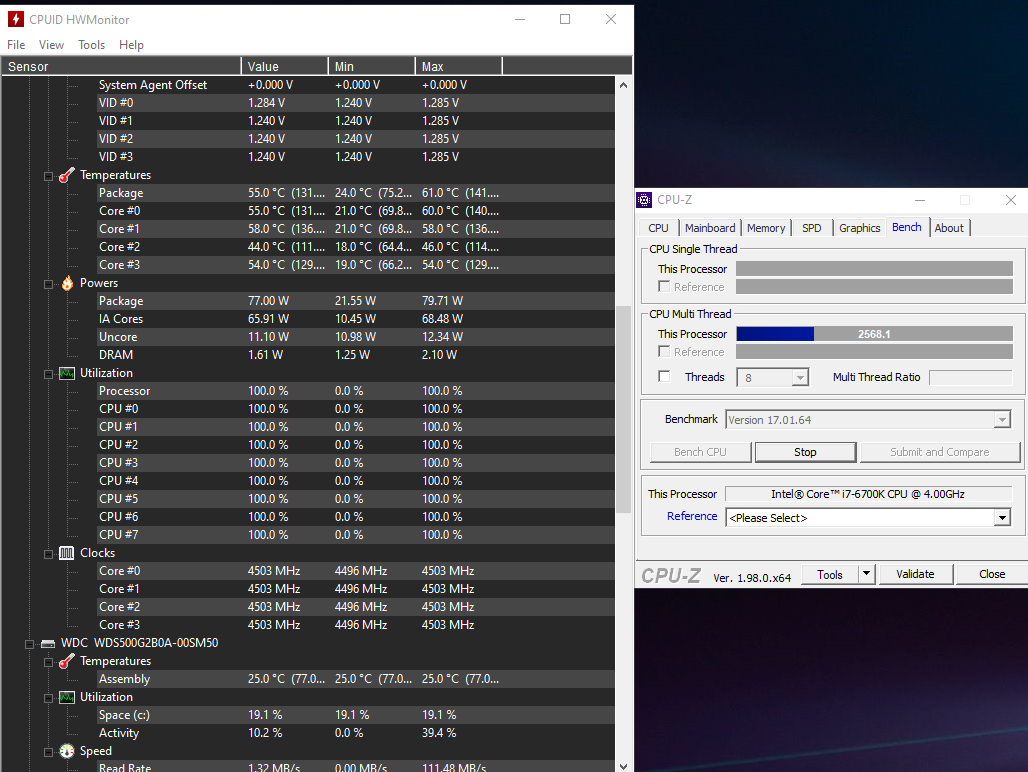
Task: Switch to the CPU tab in CPU-Z
Action: [x=658, y=228]
